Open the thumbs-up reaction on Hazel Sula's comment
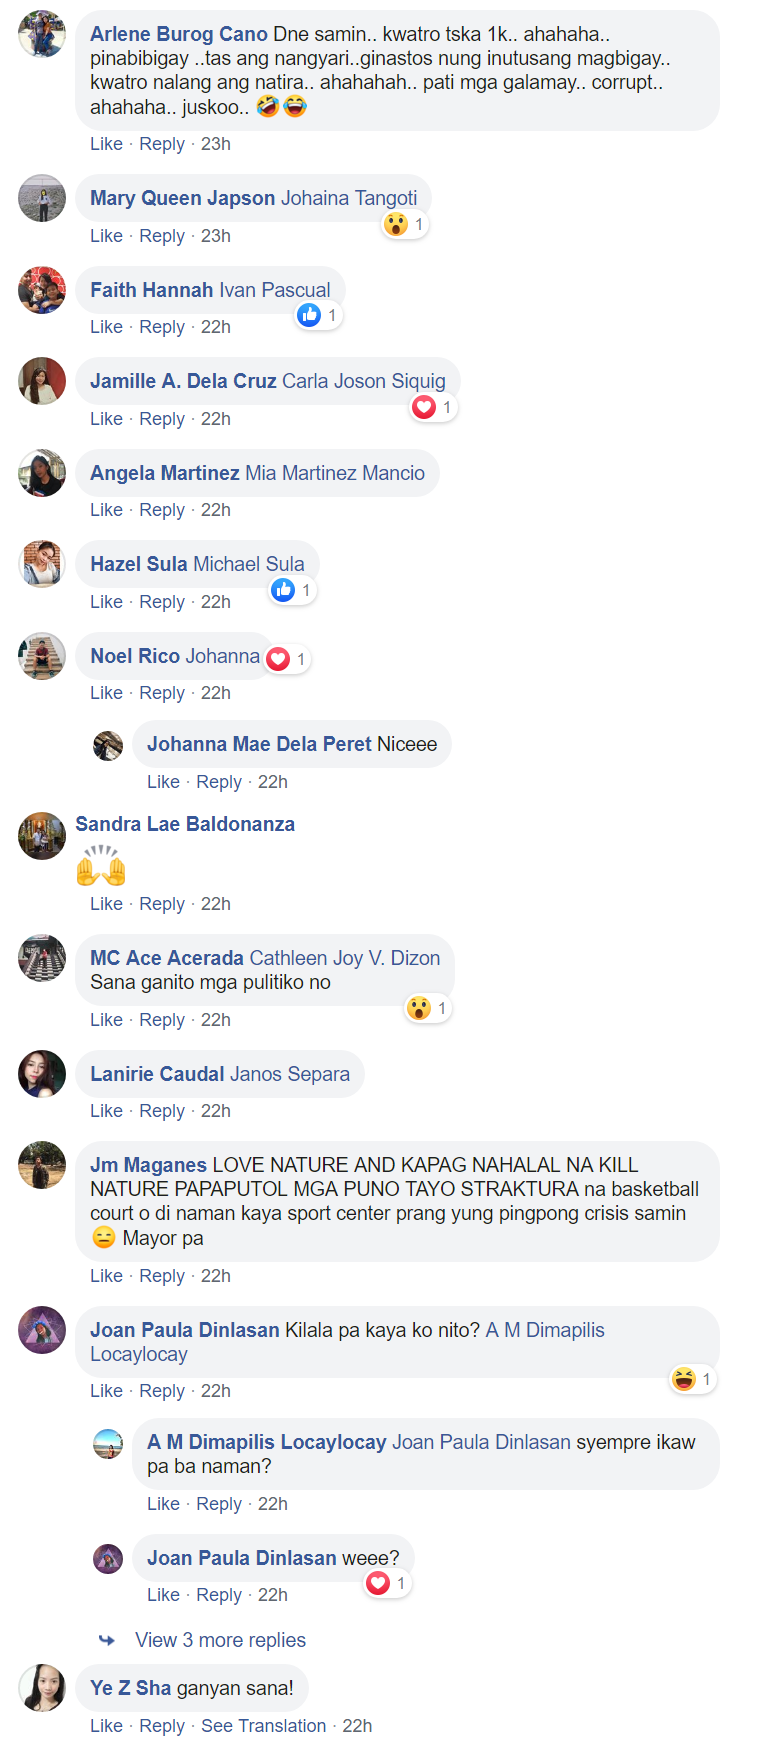 pos(293,590)
